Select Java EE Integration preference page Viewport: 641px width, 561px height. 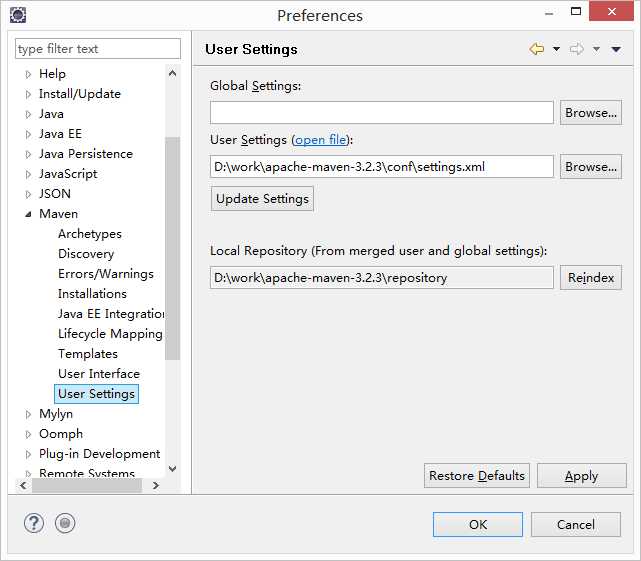(111, 314)
